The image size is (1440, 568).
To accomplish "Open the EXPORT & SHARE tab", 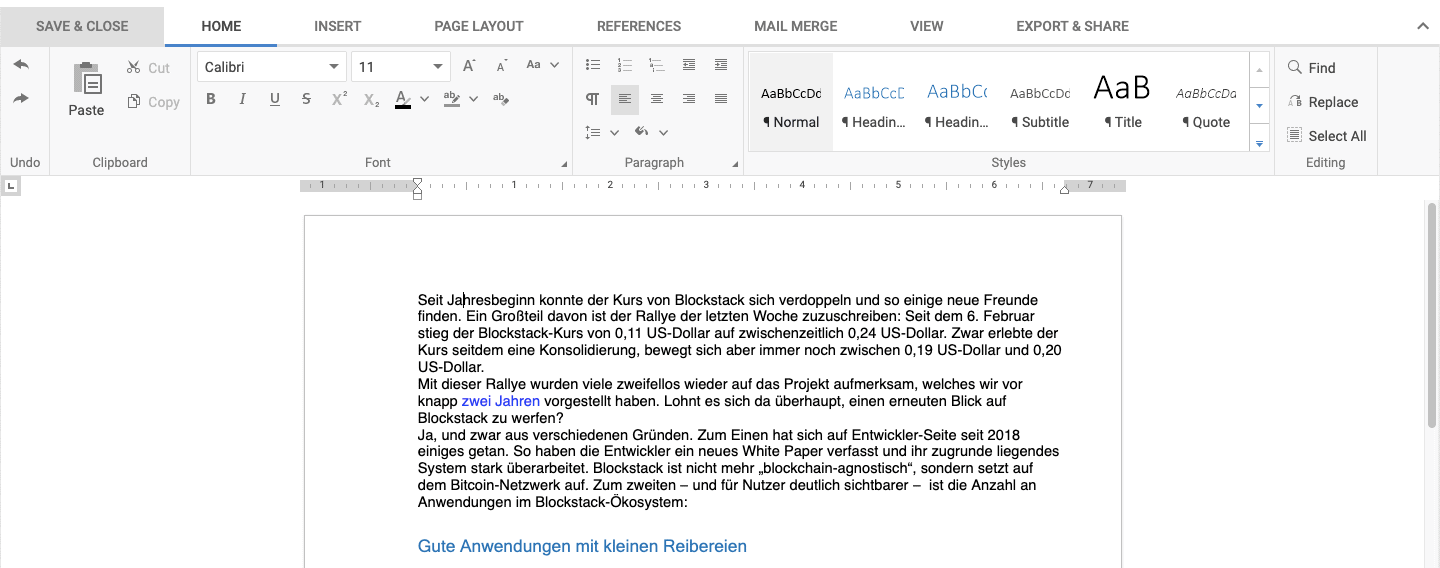I will (1072, 26).
